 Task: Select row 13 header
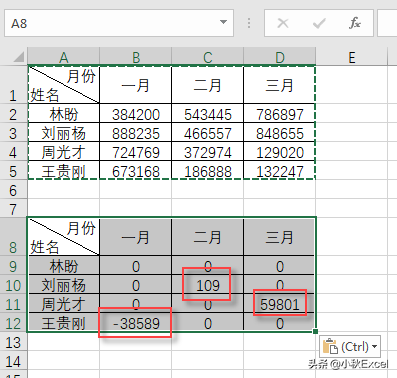pyautogui.click(x=13, y=341)
